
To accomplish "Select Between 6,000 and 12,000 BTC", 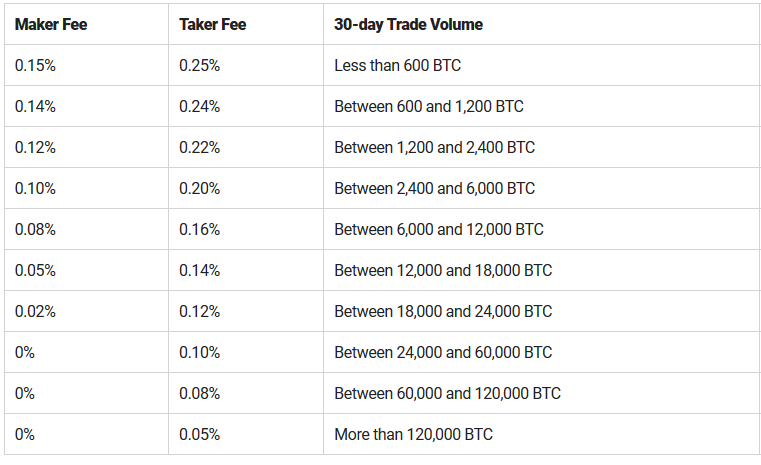I will pos(542,229).
